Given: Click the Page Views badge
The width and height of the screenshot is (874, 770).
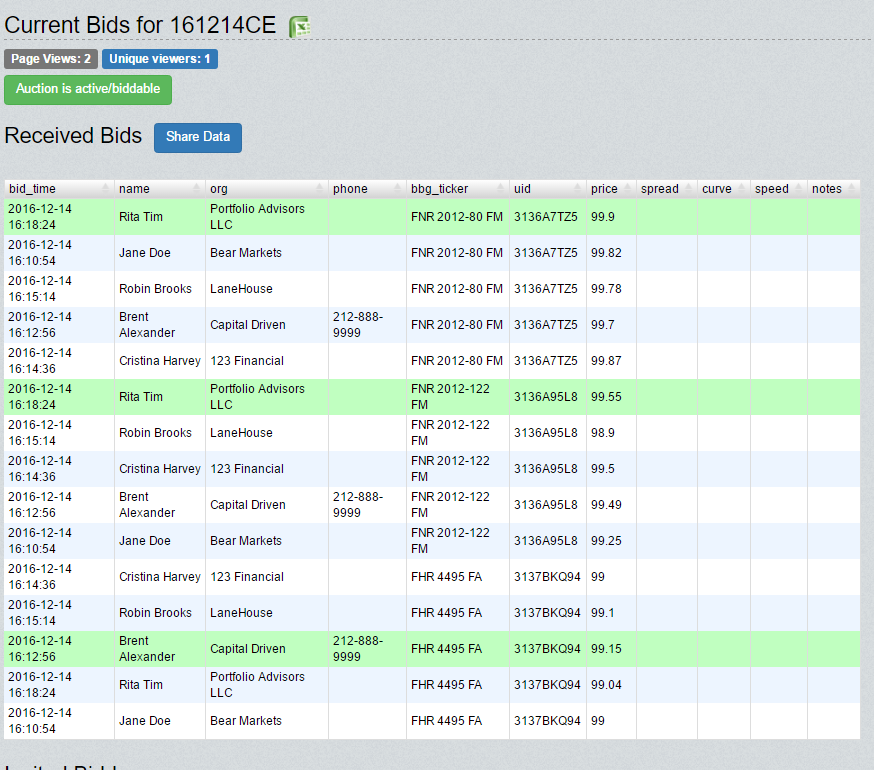Looking at the screenshot, I should [51, 59].
